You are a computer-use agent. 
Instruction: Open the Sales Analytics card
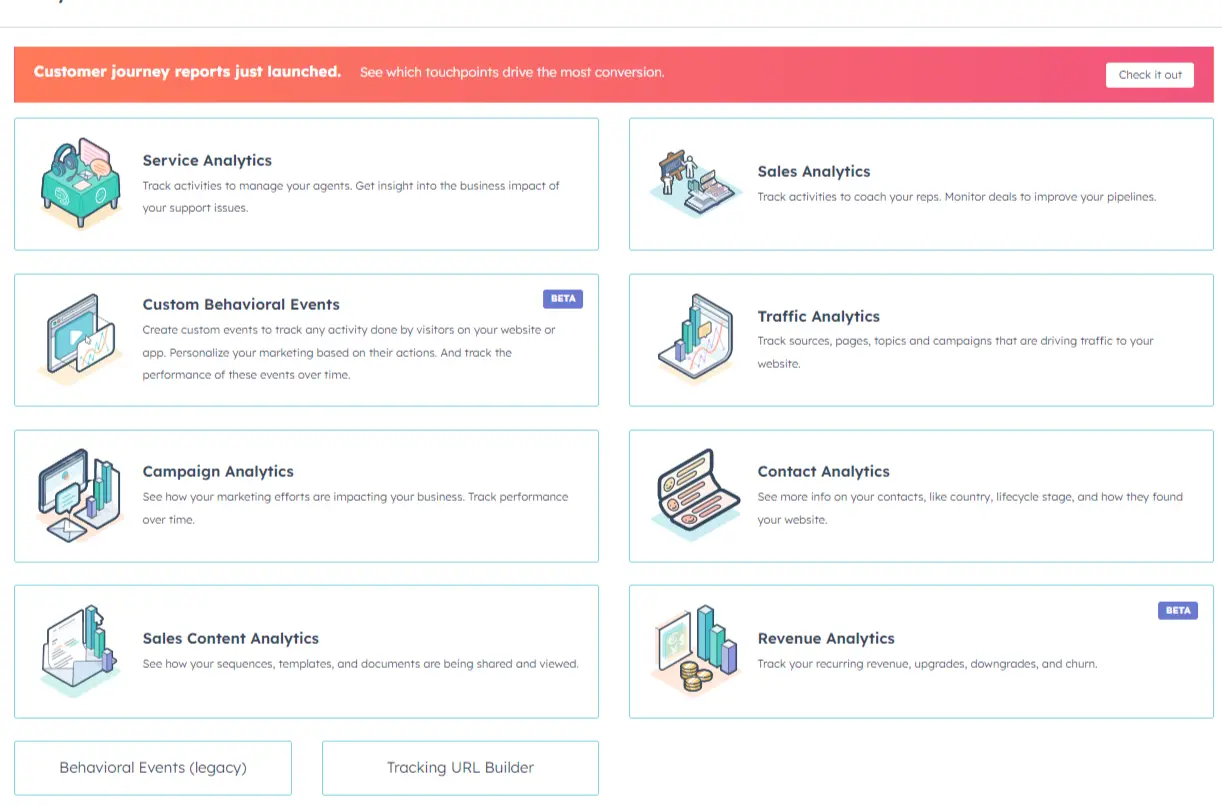pos(920,183)
